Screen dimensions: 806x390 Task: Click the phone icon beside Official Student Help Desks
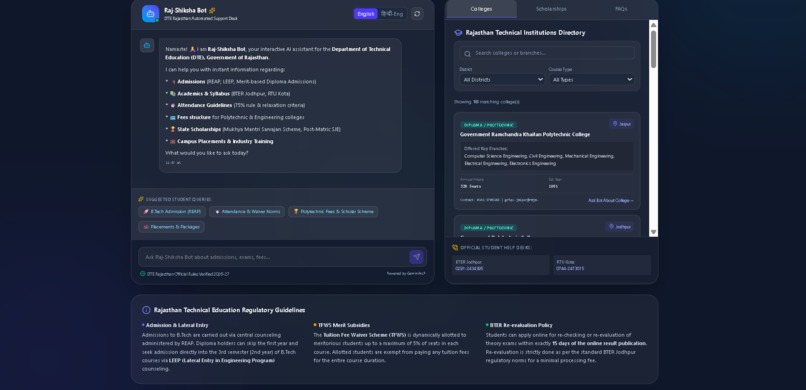pos(455,248)
